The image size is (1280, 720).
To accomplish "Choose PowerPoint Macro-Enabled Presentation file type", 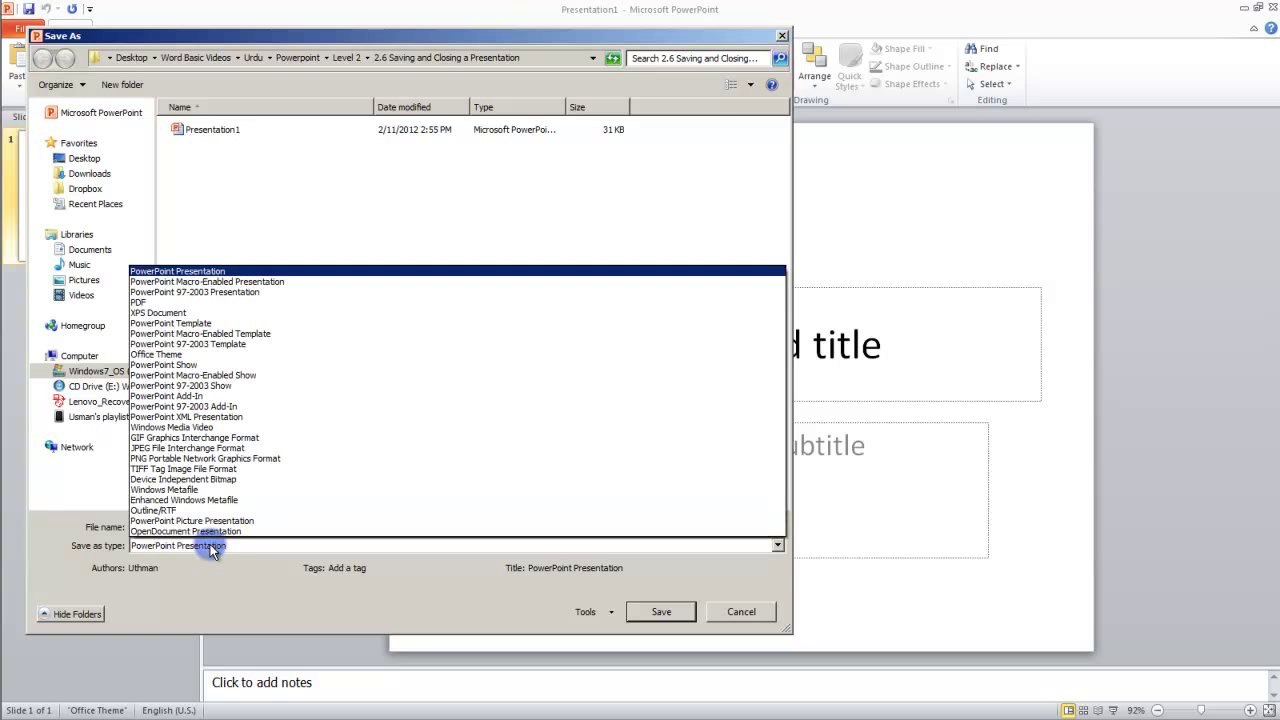I will pos(457,282).
